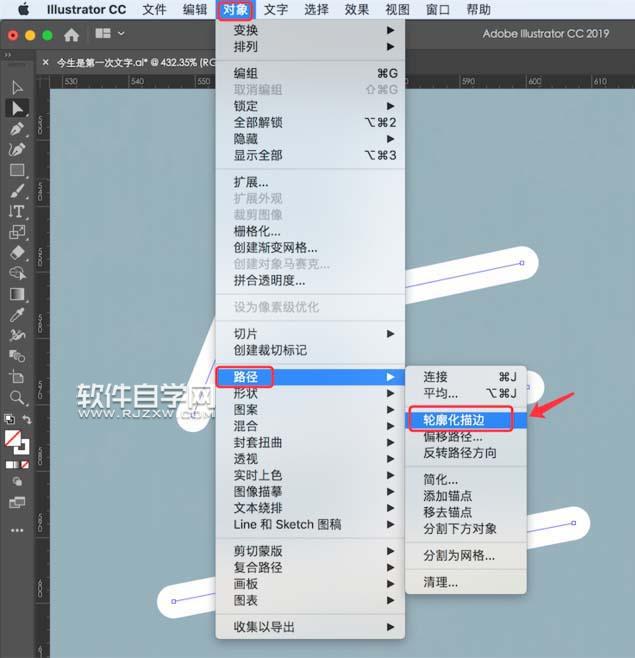Select the Direct Selection tool

coord(17,108)
